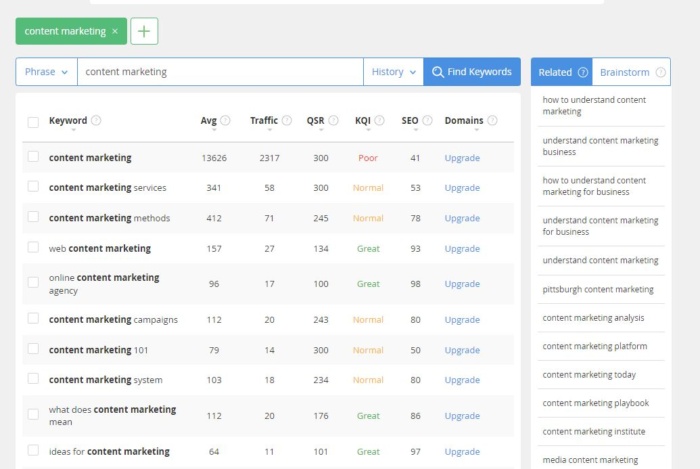The image size is (700, 469).
Task: Focus the keyword search input field
Action: [221, 72]
